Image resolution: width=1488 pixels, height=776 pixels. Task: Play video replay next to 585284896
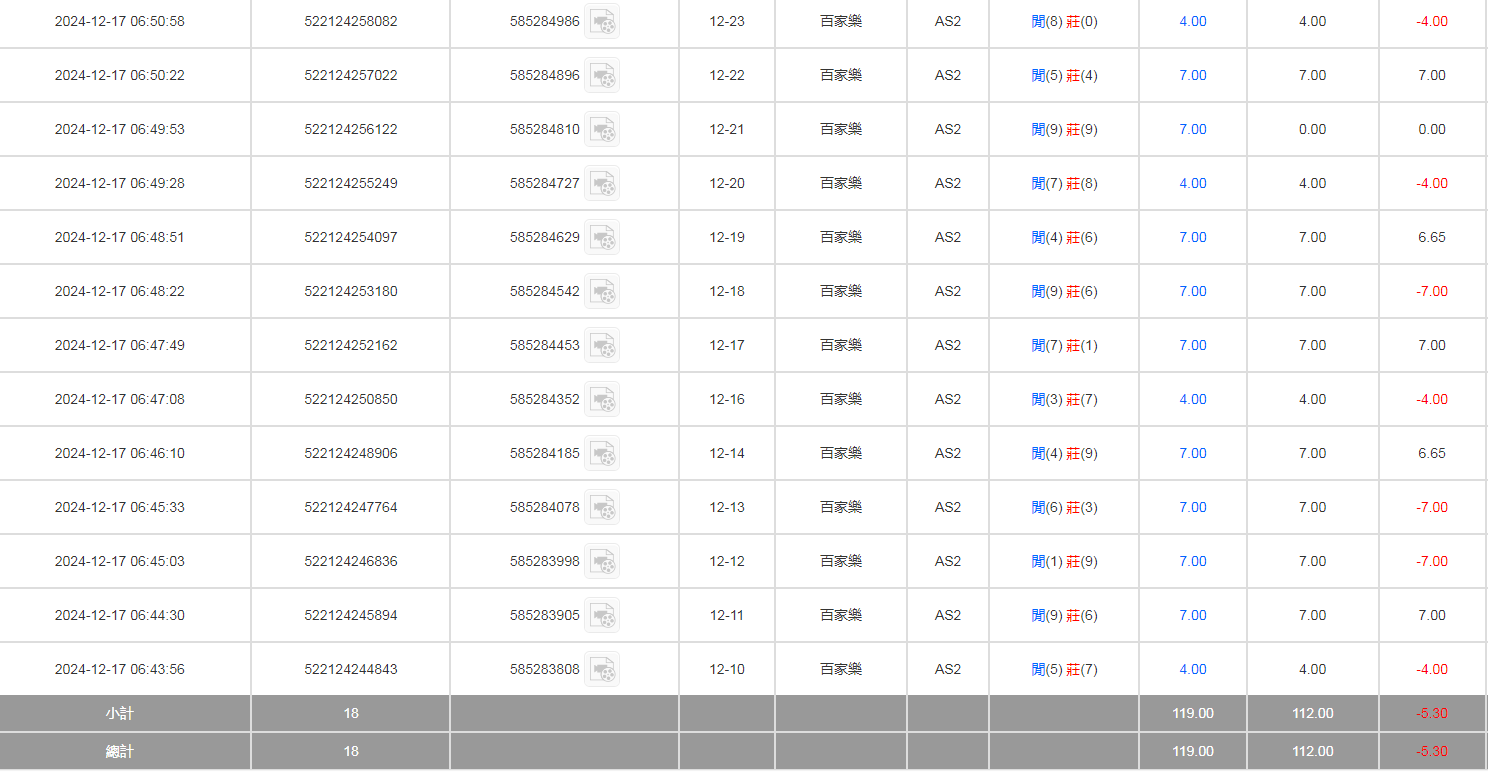click(x=602, y=75)
